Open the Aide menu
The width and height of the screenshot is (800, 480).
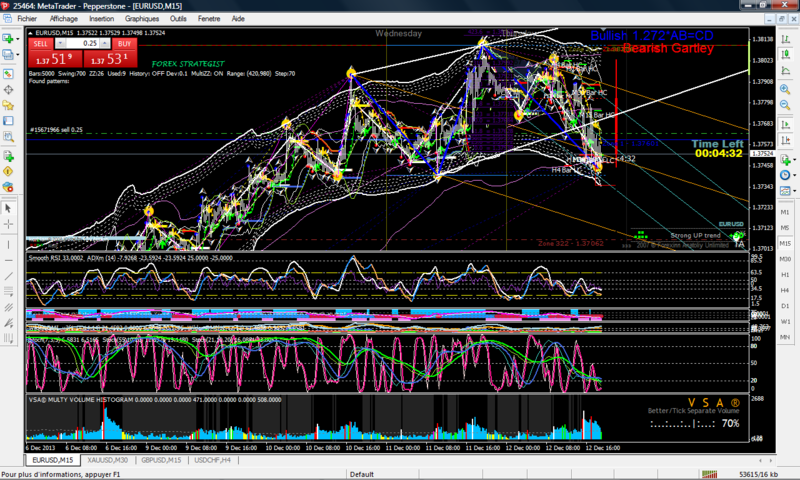pos(238,18)
